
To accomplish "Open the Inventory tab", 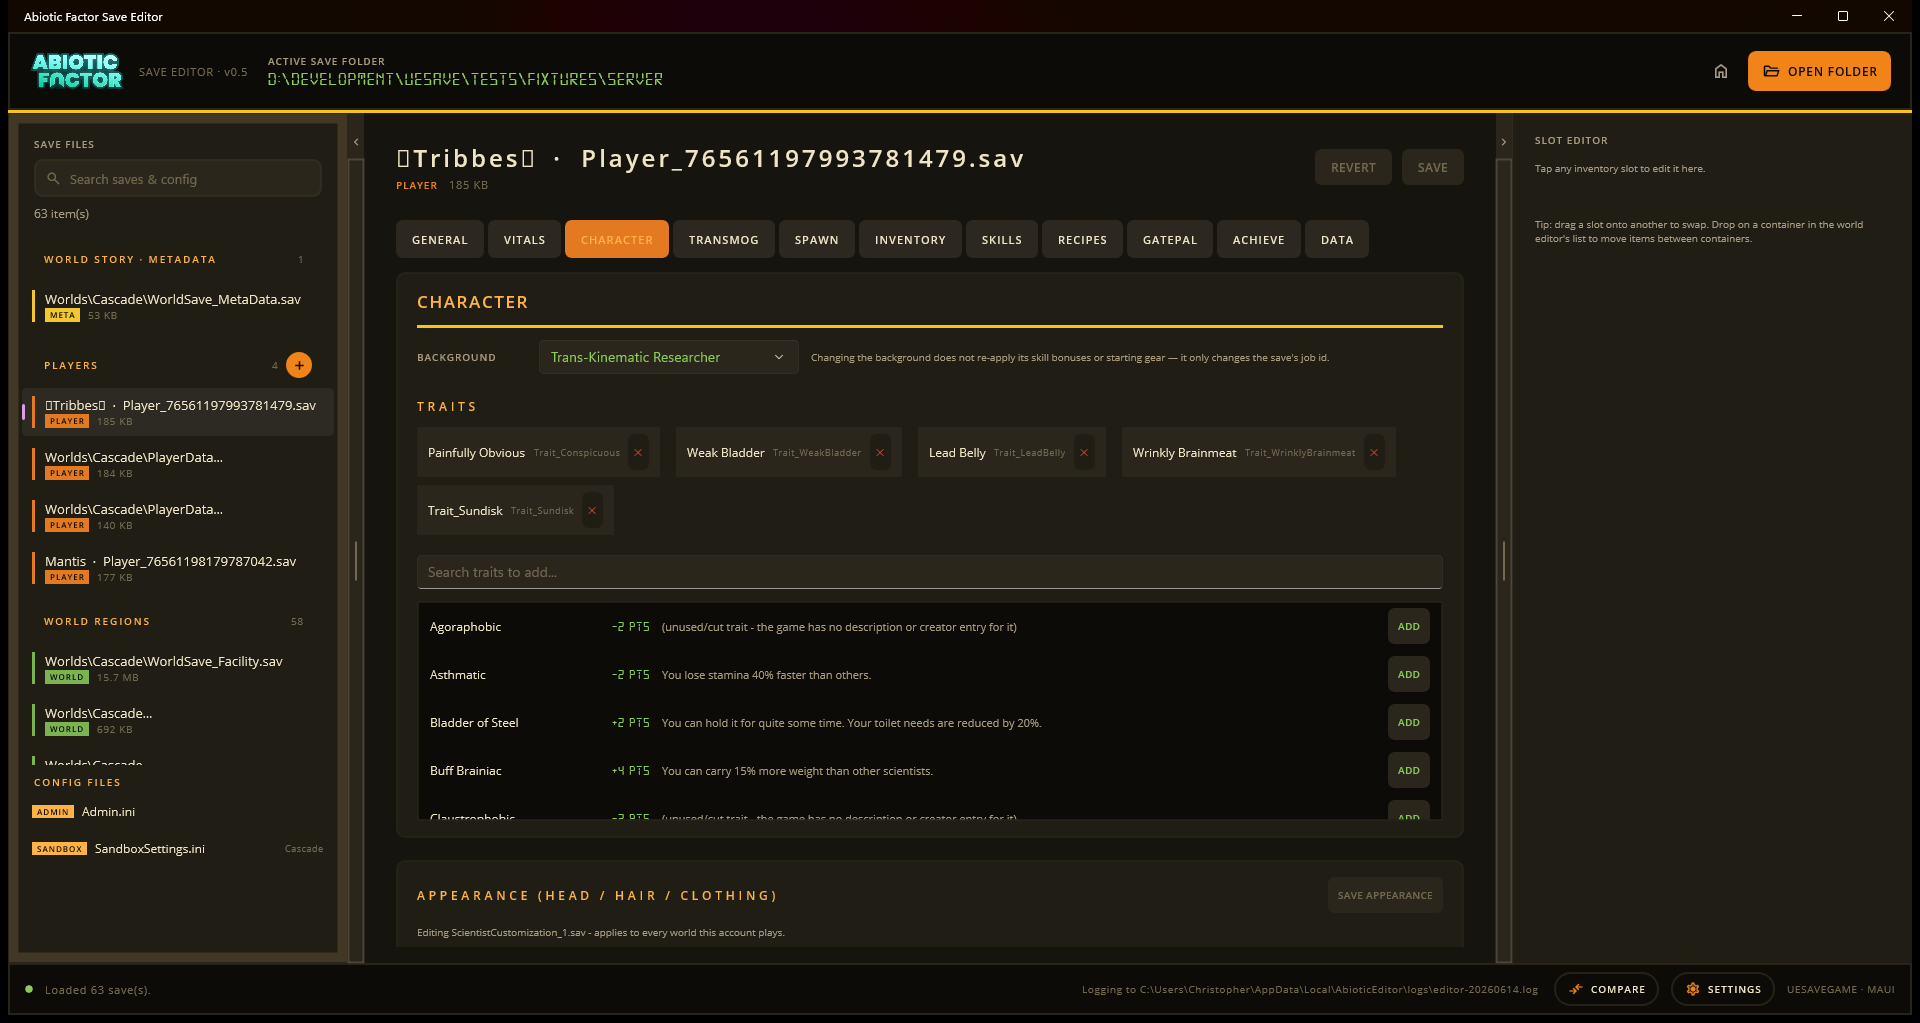I will (910, 240).
